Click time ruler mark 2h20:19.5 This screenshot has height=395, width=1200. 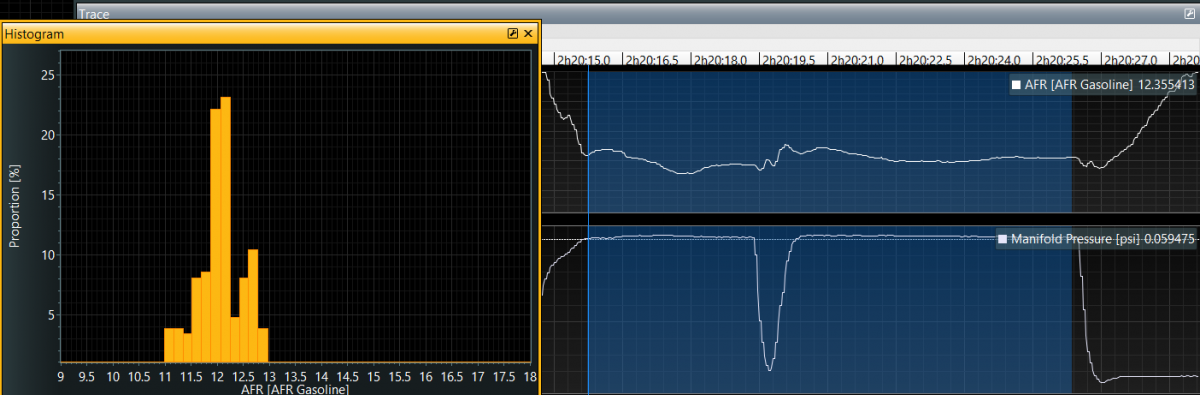pyautogui.click(x=789, y=60)
